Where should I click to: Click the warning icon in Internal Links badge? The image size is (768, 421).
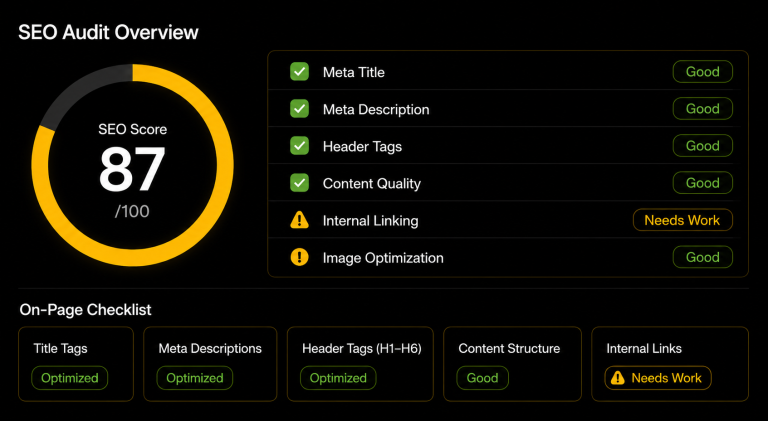coord(618,377)
